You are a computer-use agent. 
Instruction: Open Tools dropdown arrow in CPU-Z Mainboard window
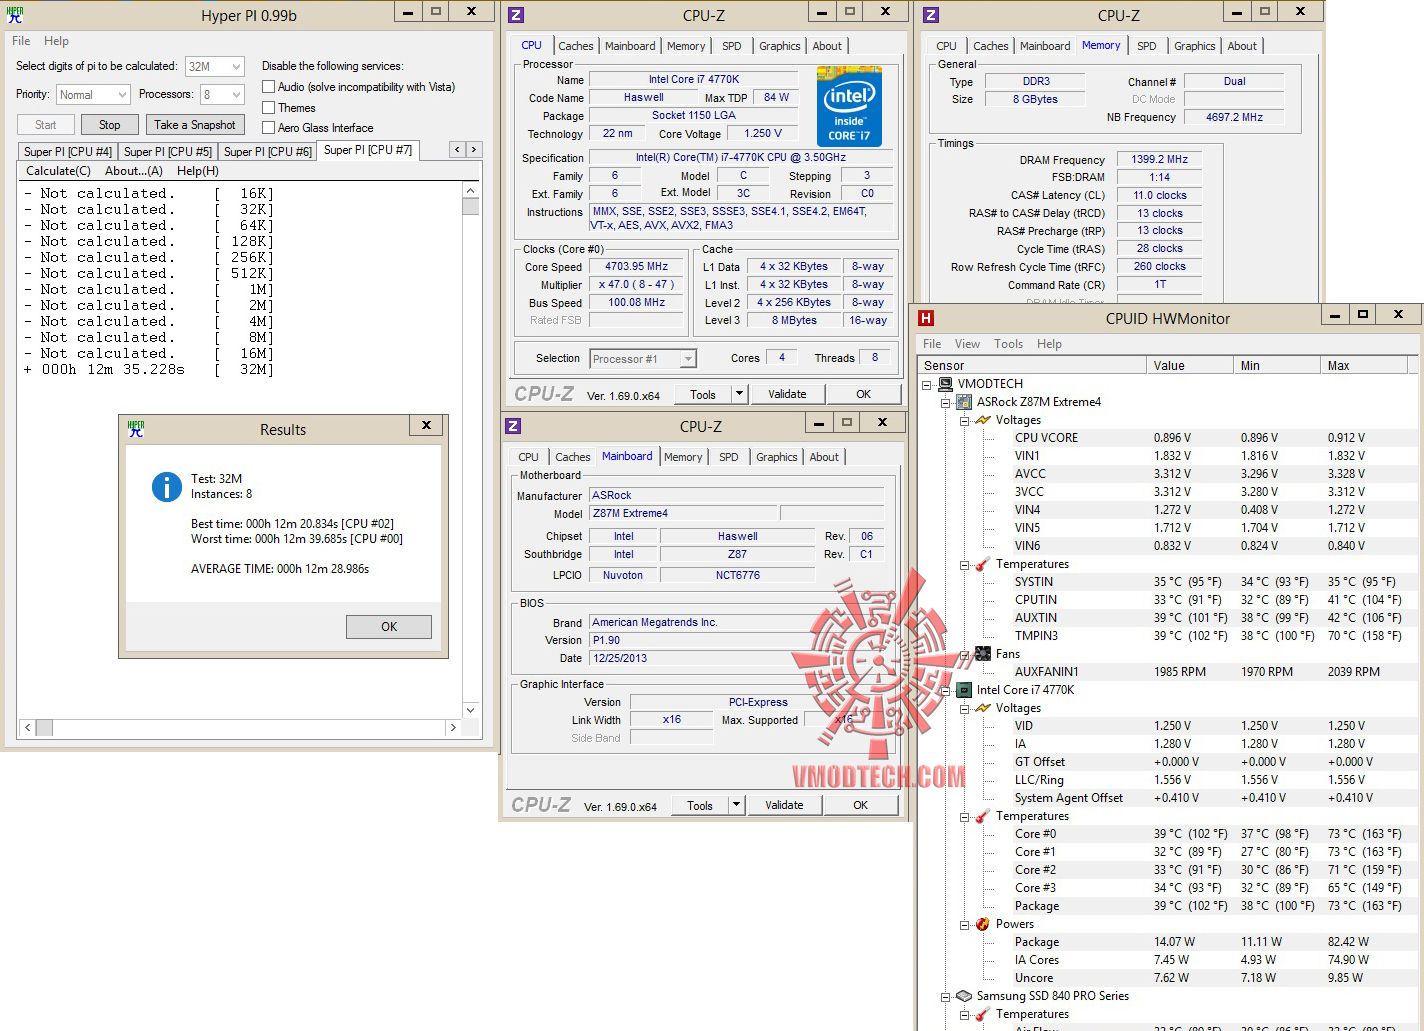pos(737,805)
